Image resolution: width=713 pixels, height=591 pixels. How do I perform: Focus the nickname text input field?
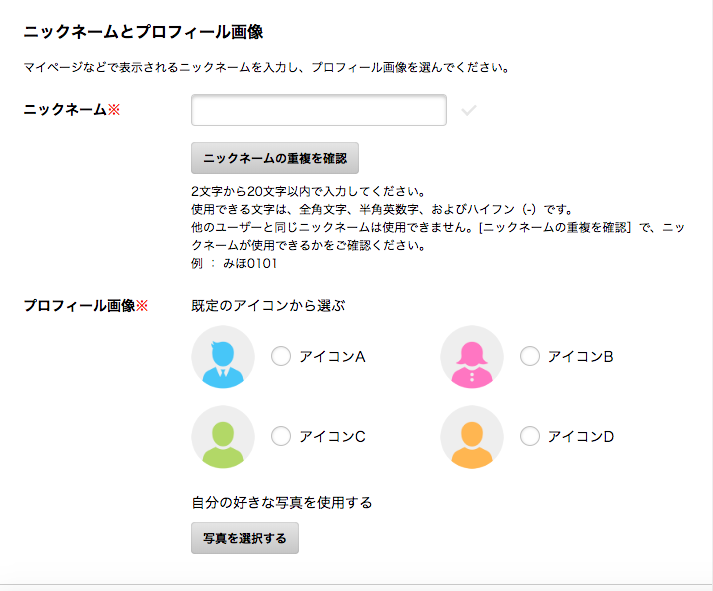319,110
